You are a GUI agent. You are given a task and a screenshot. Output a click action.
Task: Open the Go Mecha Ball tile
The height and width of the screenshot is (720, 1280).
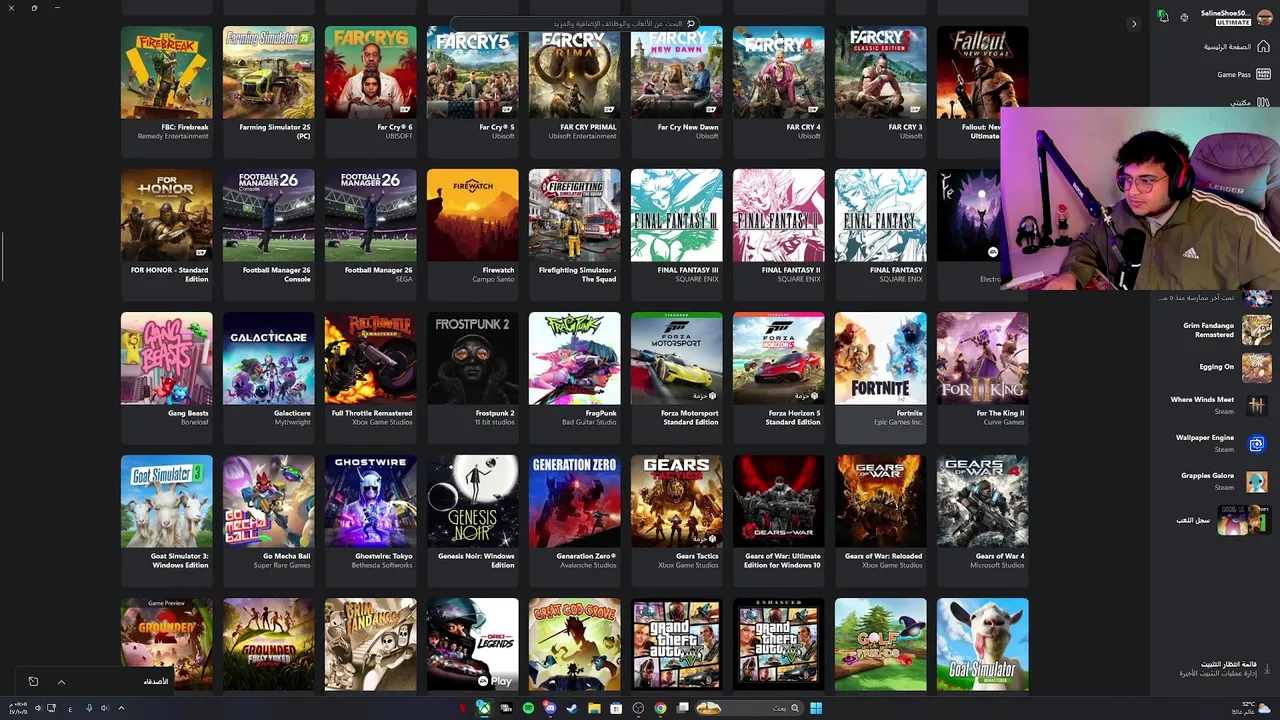[268, 520]
